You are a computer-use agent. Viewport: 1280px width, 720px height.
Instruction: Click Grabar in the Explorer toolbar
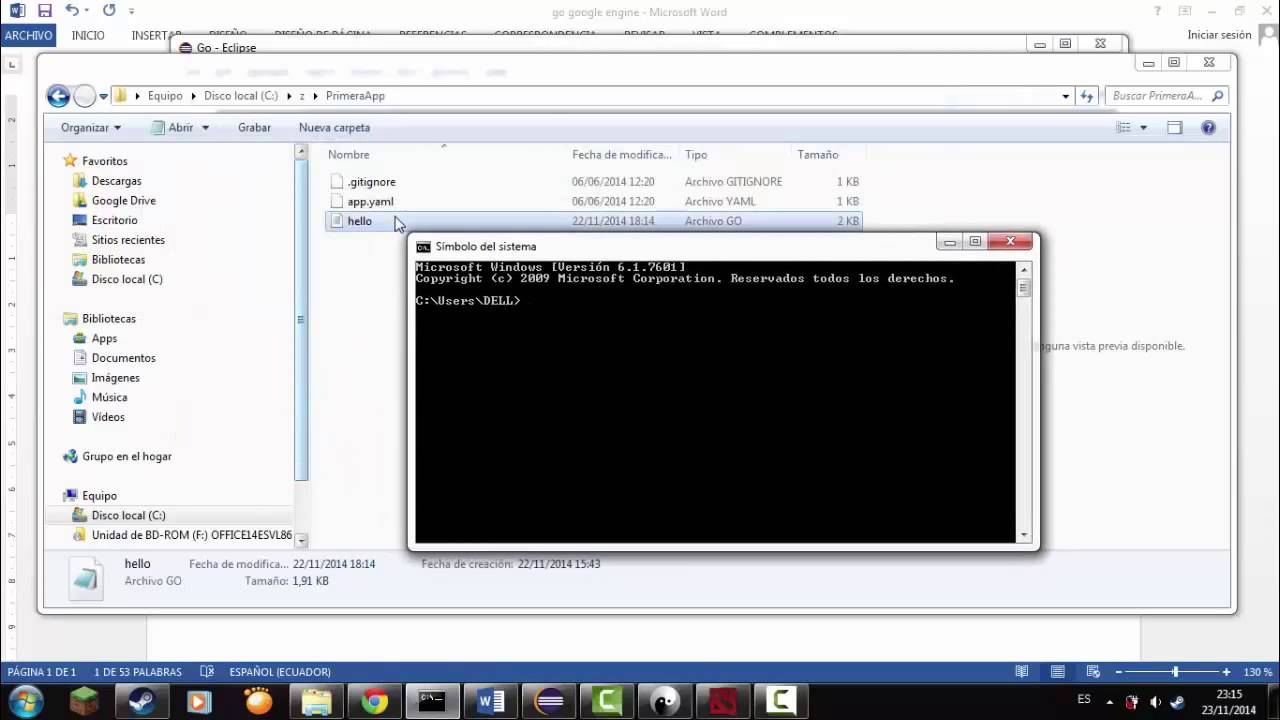click(x=254, y=128)
